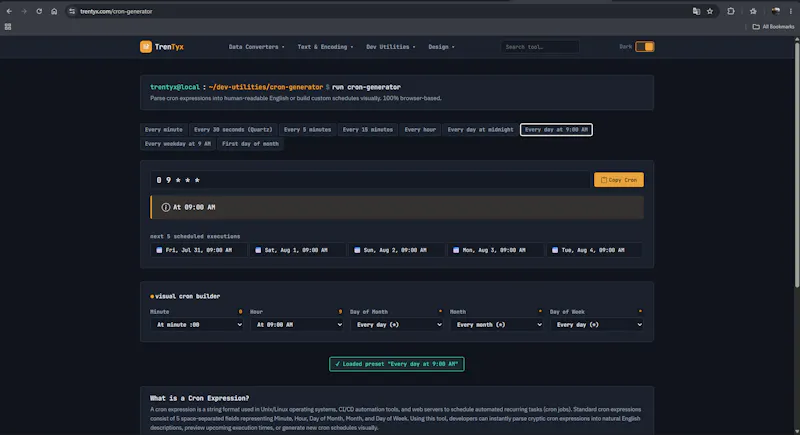
Task: Click calendar icon for Sat, Aug 1
Action: (x=258, y=250)
